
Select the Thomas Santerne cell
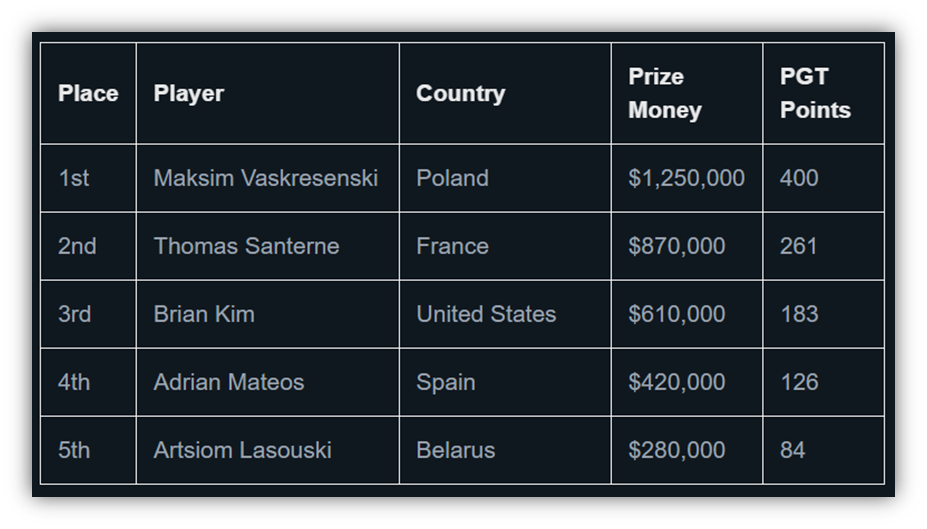[268, 246]
